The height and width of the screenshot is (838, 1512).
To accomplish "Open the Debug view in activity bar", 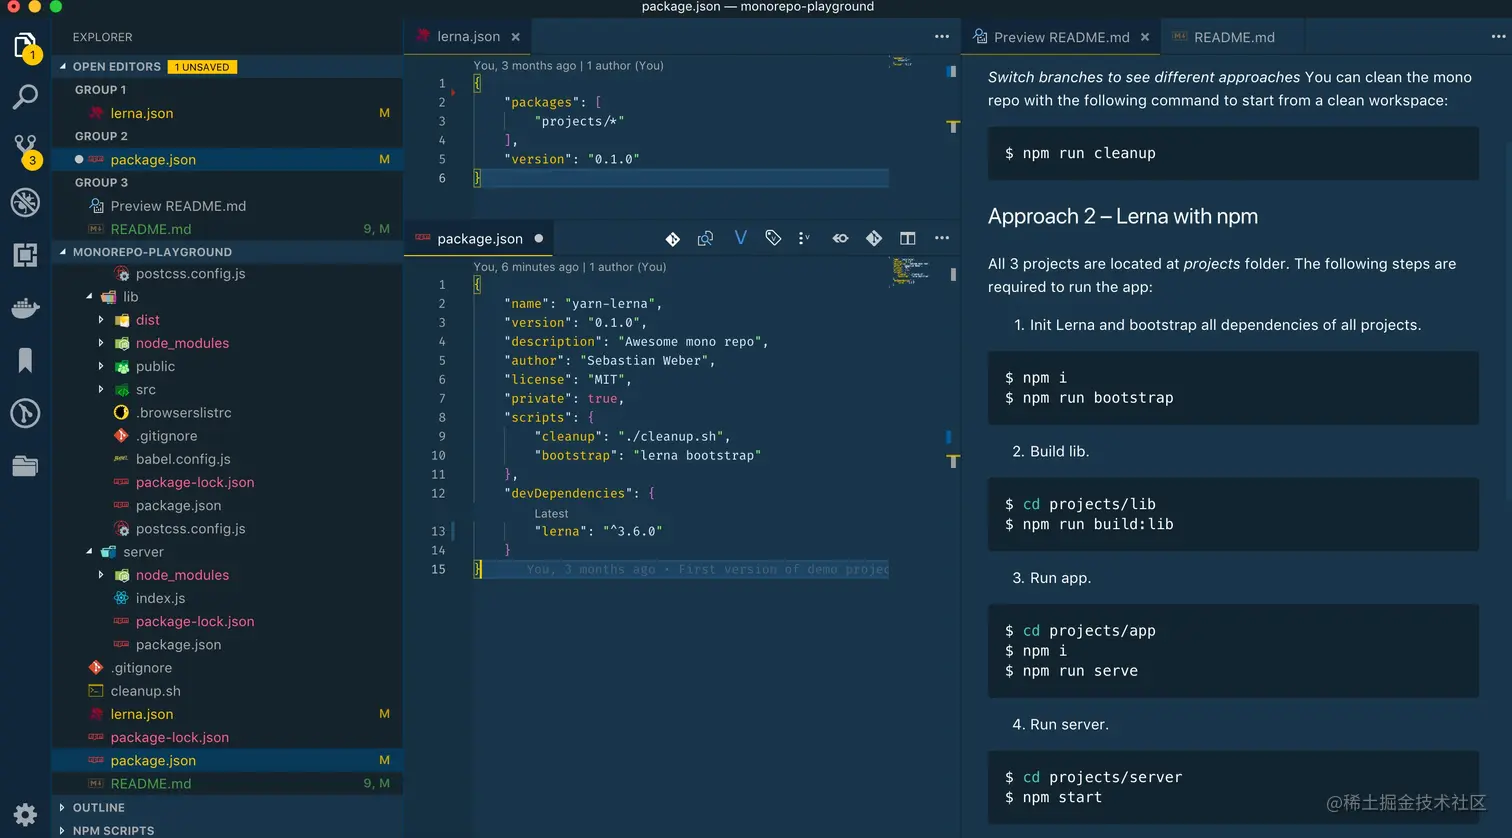I will 25,203.
